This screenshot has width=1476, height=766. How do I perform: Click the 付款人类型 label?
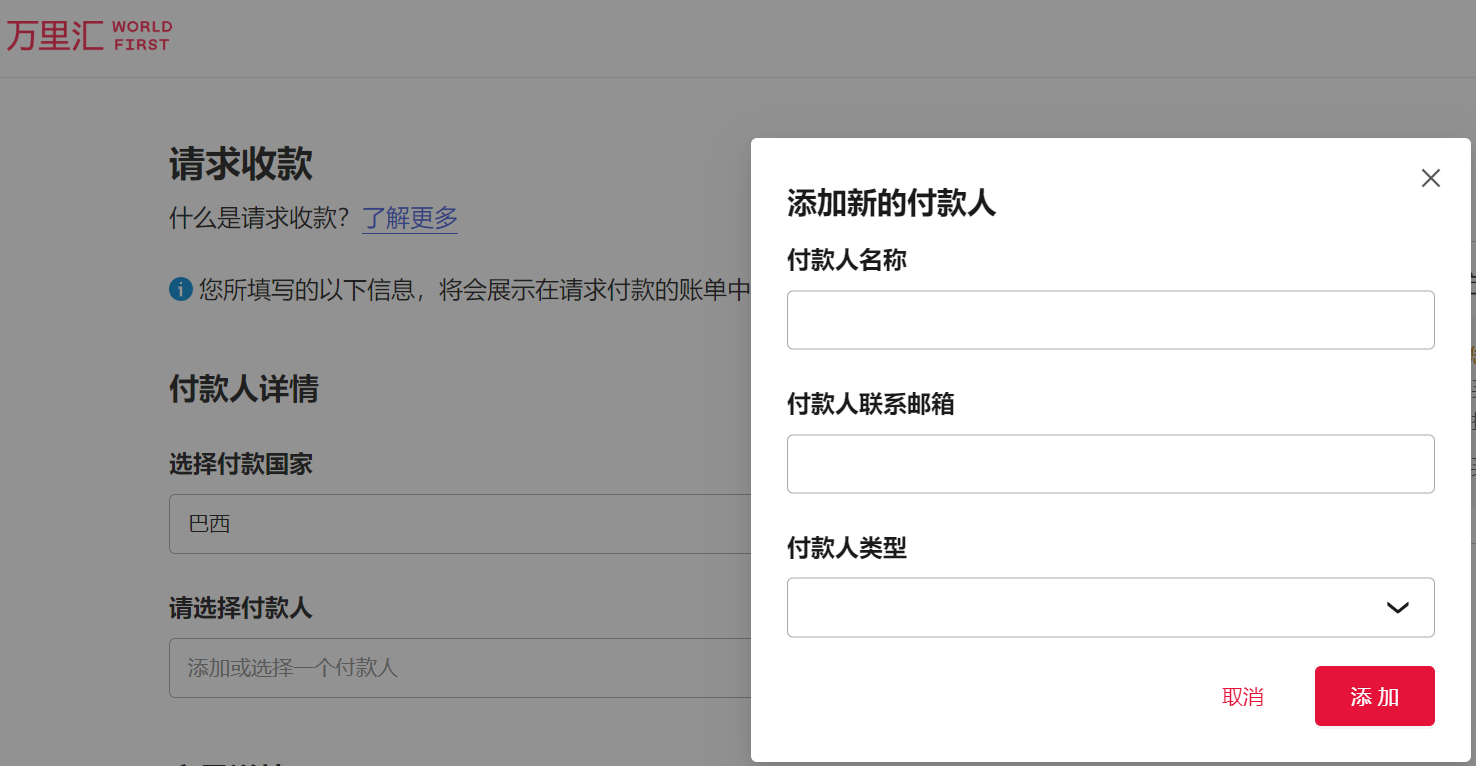click(847, 548)
